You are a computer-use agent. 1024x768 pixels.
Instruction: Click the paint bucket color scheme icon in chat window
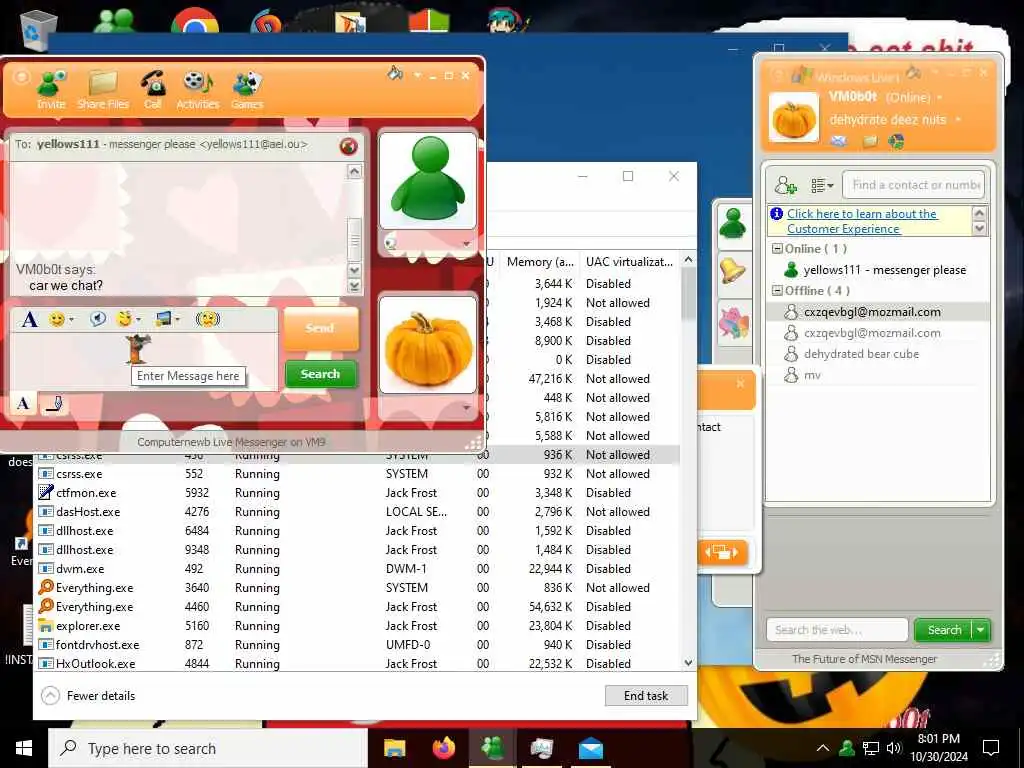pyautogui.click(x=395, y=74)
